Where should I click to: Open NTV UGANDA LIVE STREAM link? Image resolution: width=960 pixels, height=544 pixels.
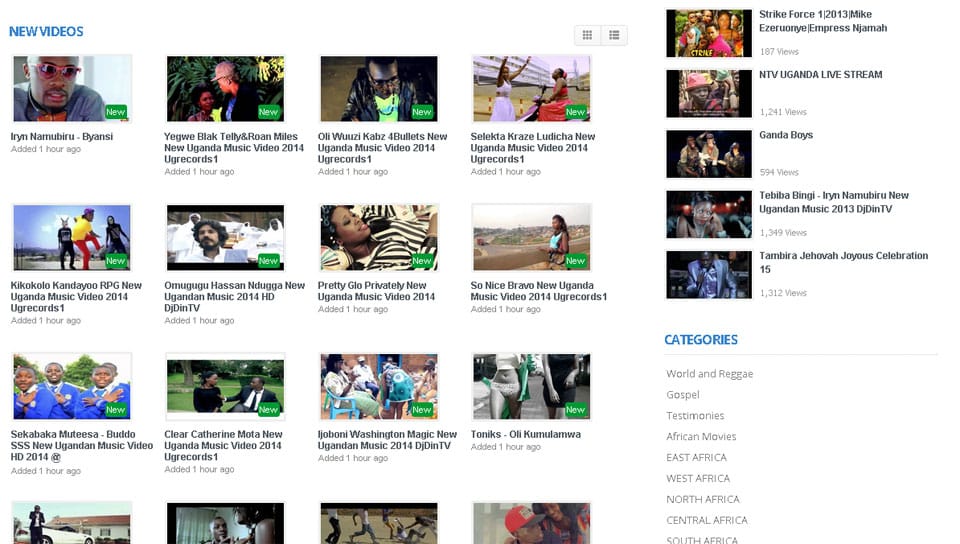point(820,75)
